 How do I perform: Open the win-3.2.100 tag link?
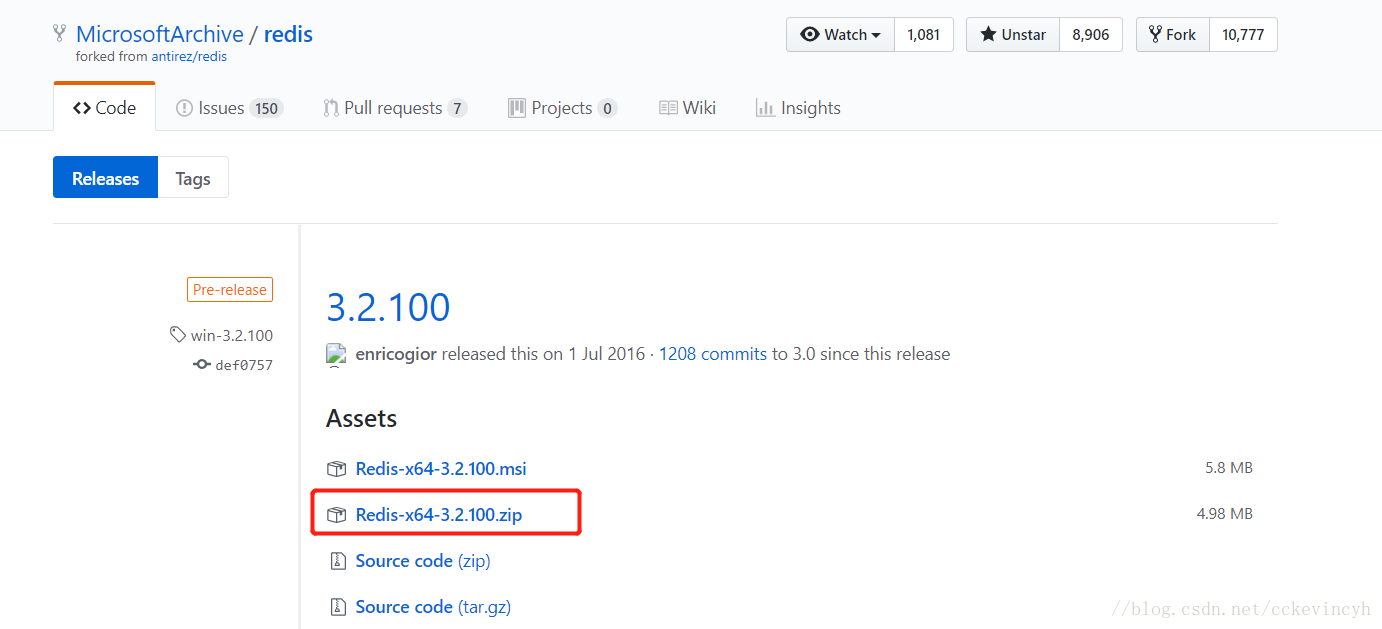(232, 335)
